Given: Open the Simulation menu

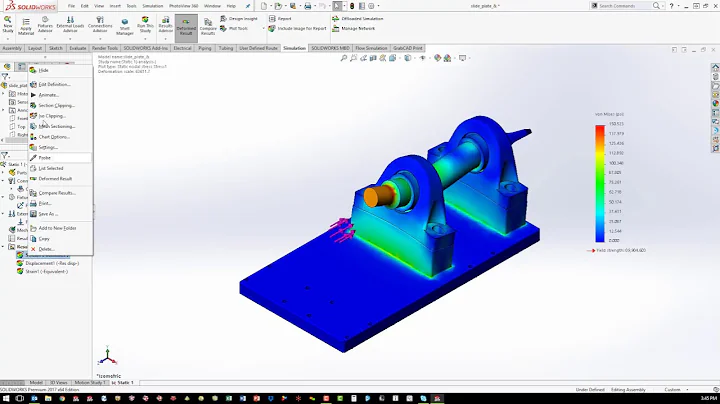Looking at the screenshot, I should 152,6.
